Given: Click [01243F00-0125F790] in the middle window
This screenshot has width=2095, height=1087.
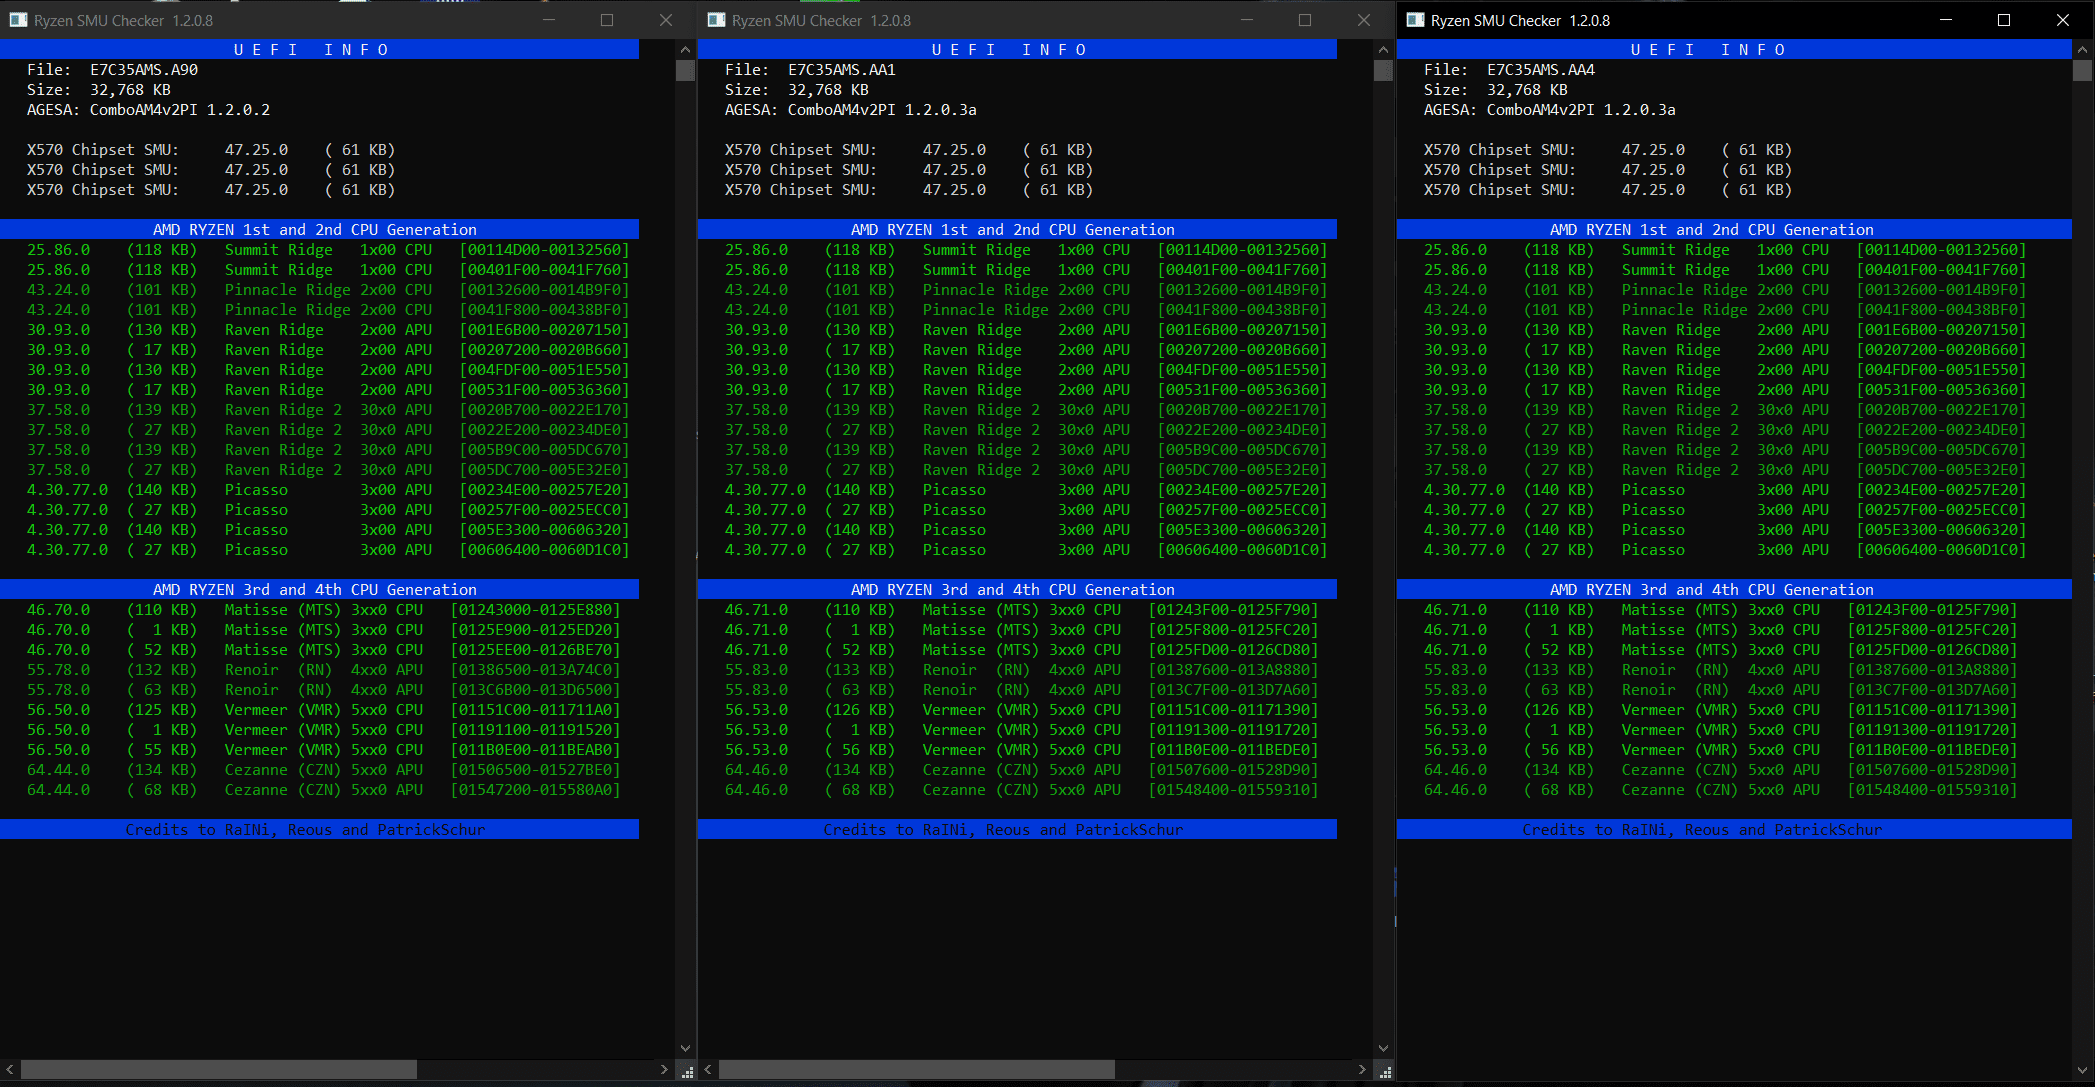Looking at the screenshot, I should 1234,610.
